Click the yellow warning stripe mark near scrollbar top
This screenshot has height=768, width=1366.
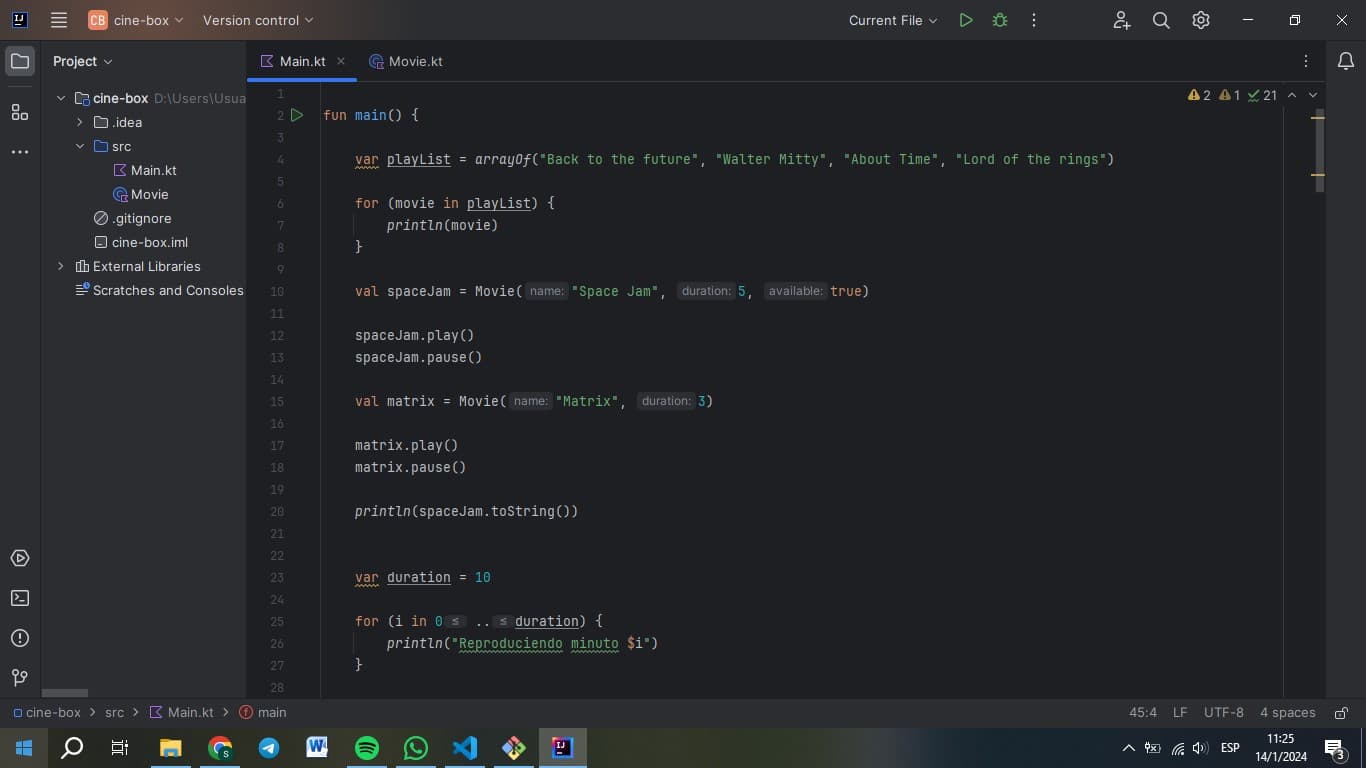pos(1318,118)
